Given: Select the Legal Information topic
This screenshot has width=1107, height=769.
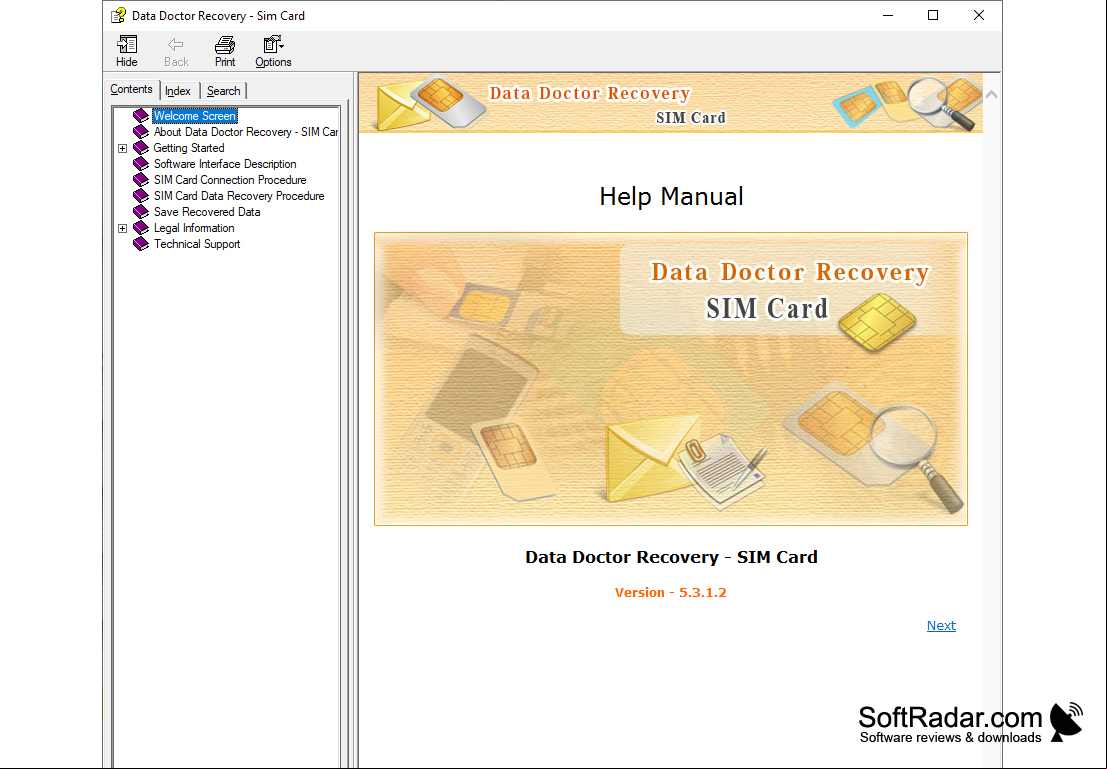Looking at the screenshot, I should click(x=193, y=228).
